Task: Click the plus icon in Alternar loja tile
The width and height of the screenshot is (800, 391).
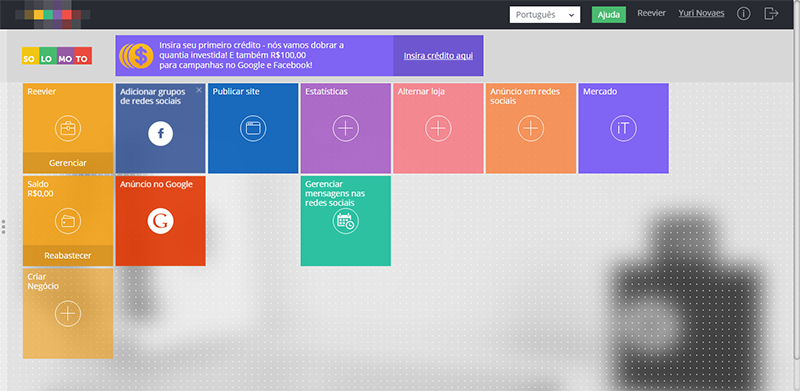Action: pos(438,128)
